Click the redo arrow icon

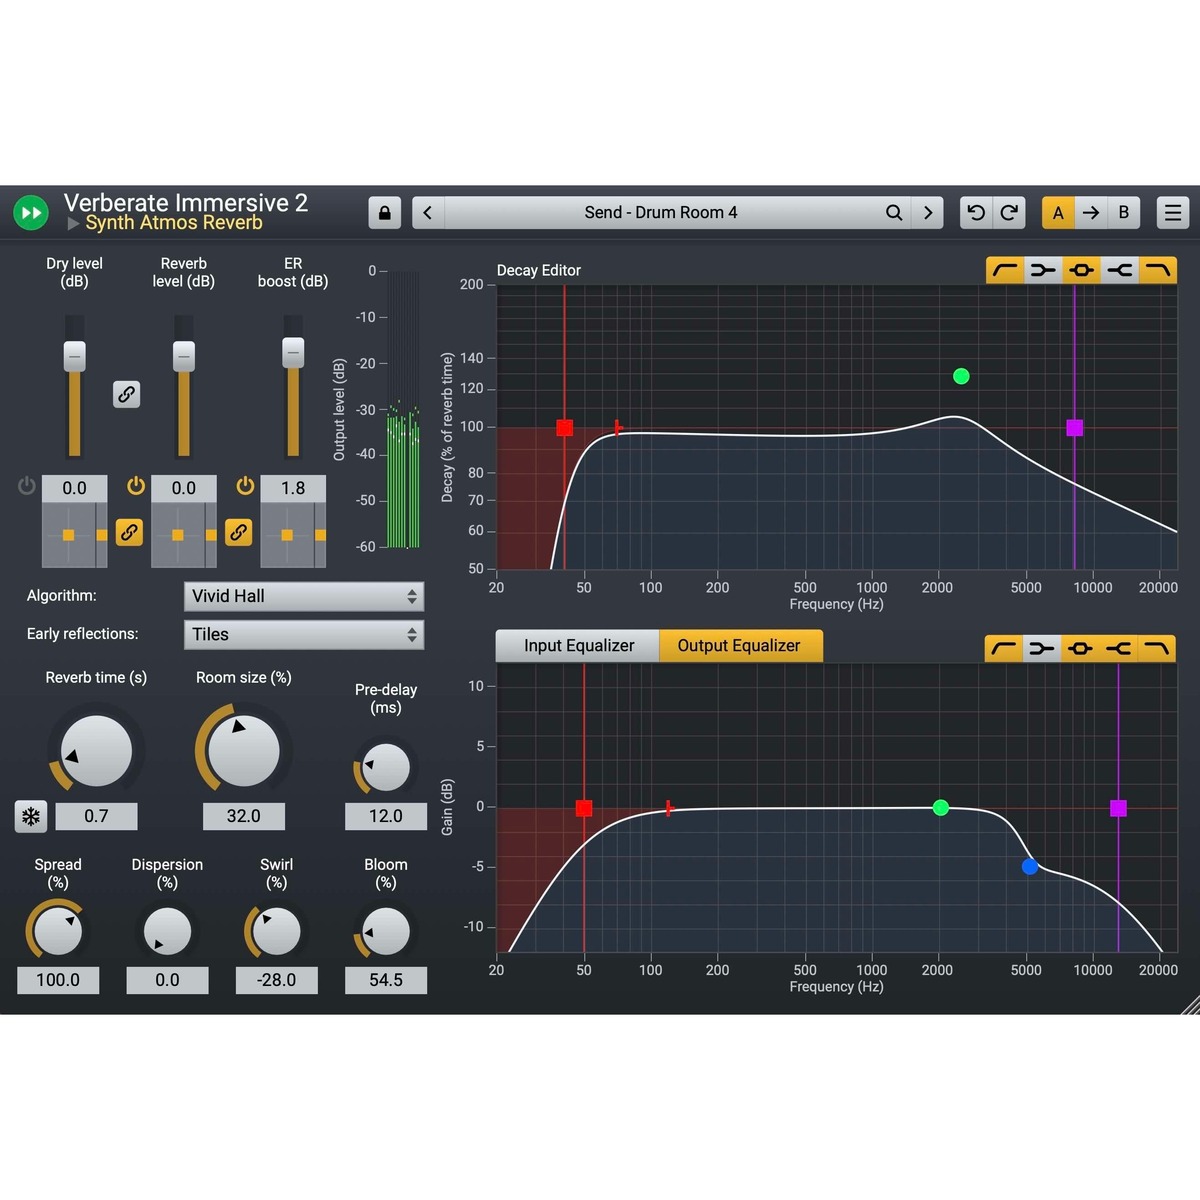[x=1008, y=212]
